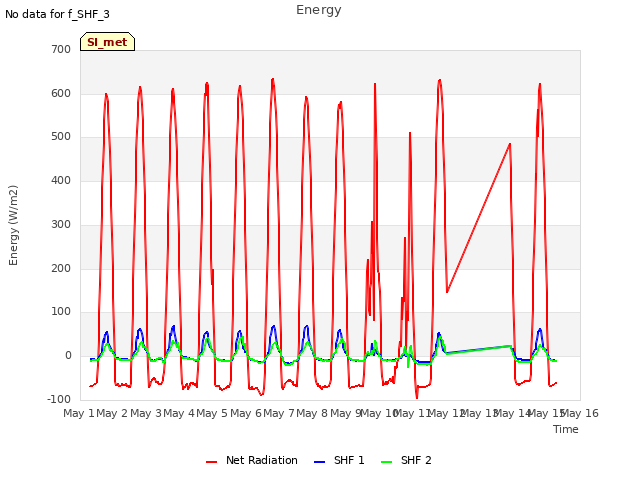The image size is (640, 480).
Task: Click the 500 y-axis tick label
Action: (61, 137)
